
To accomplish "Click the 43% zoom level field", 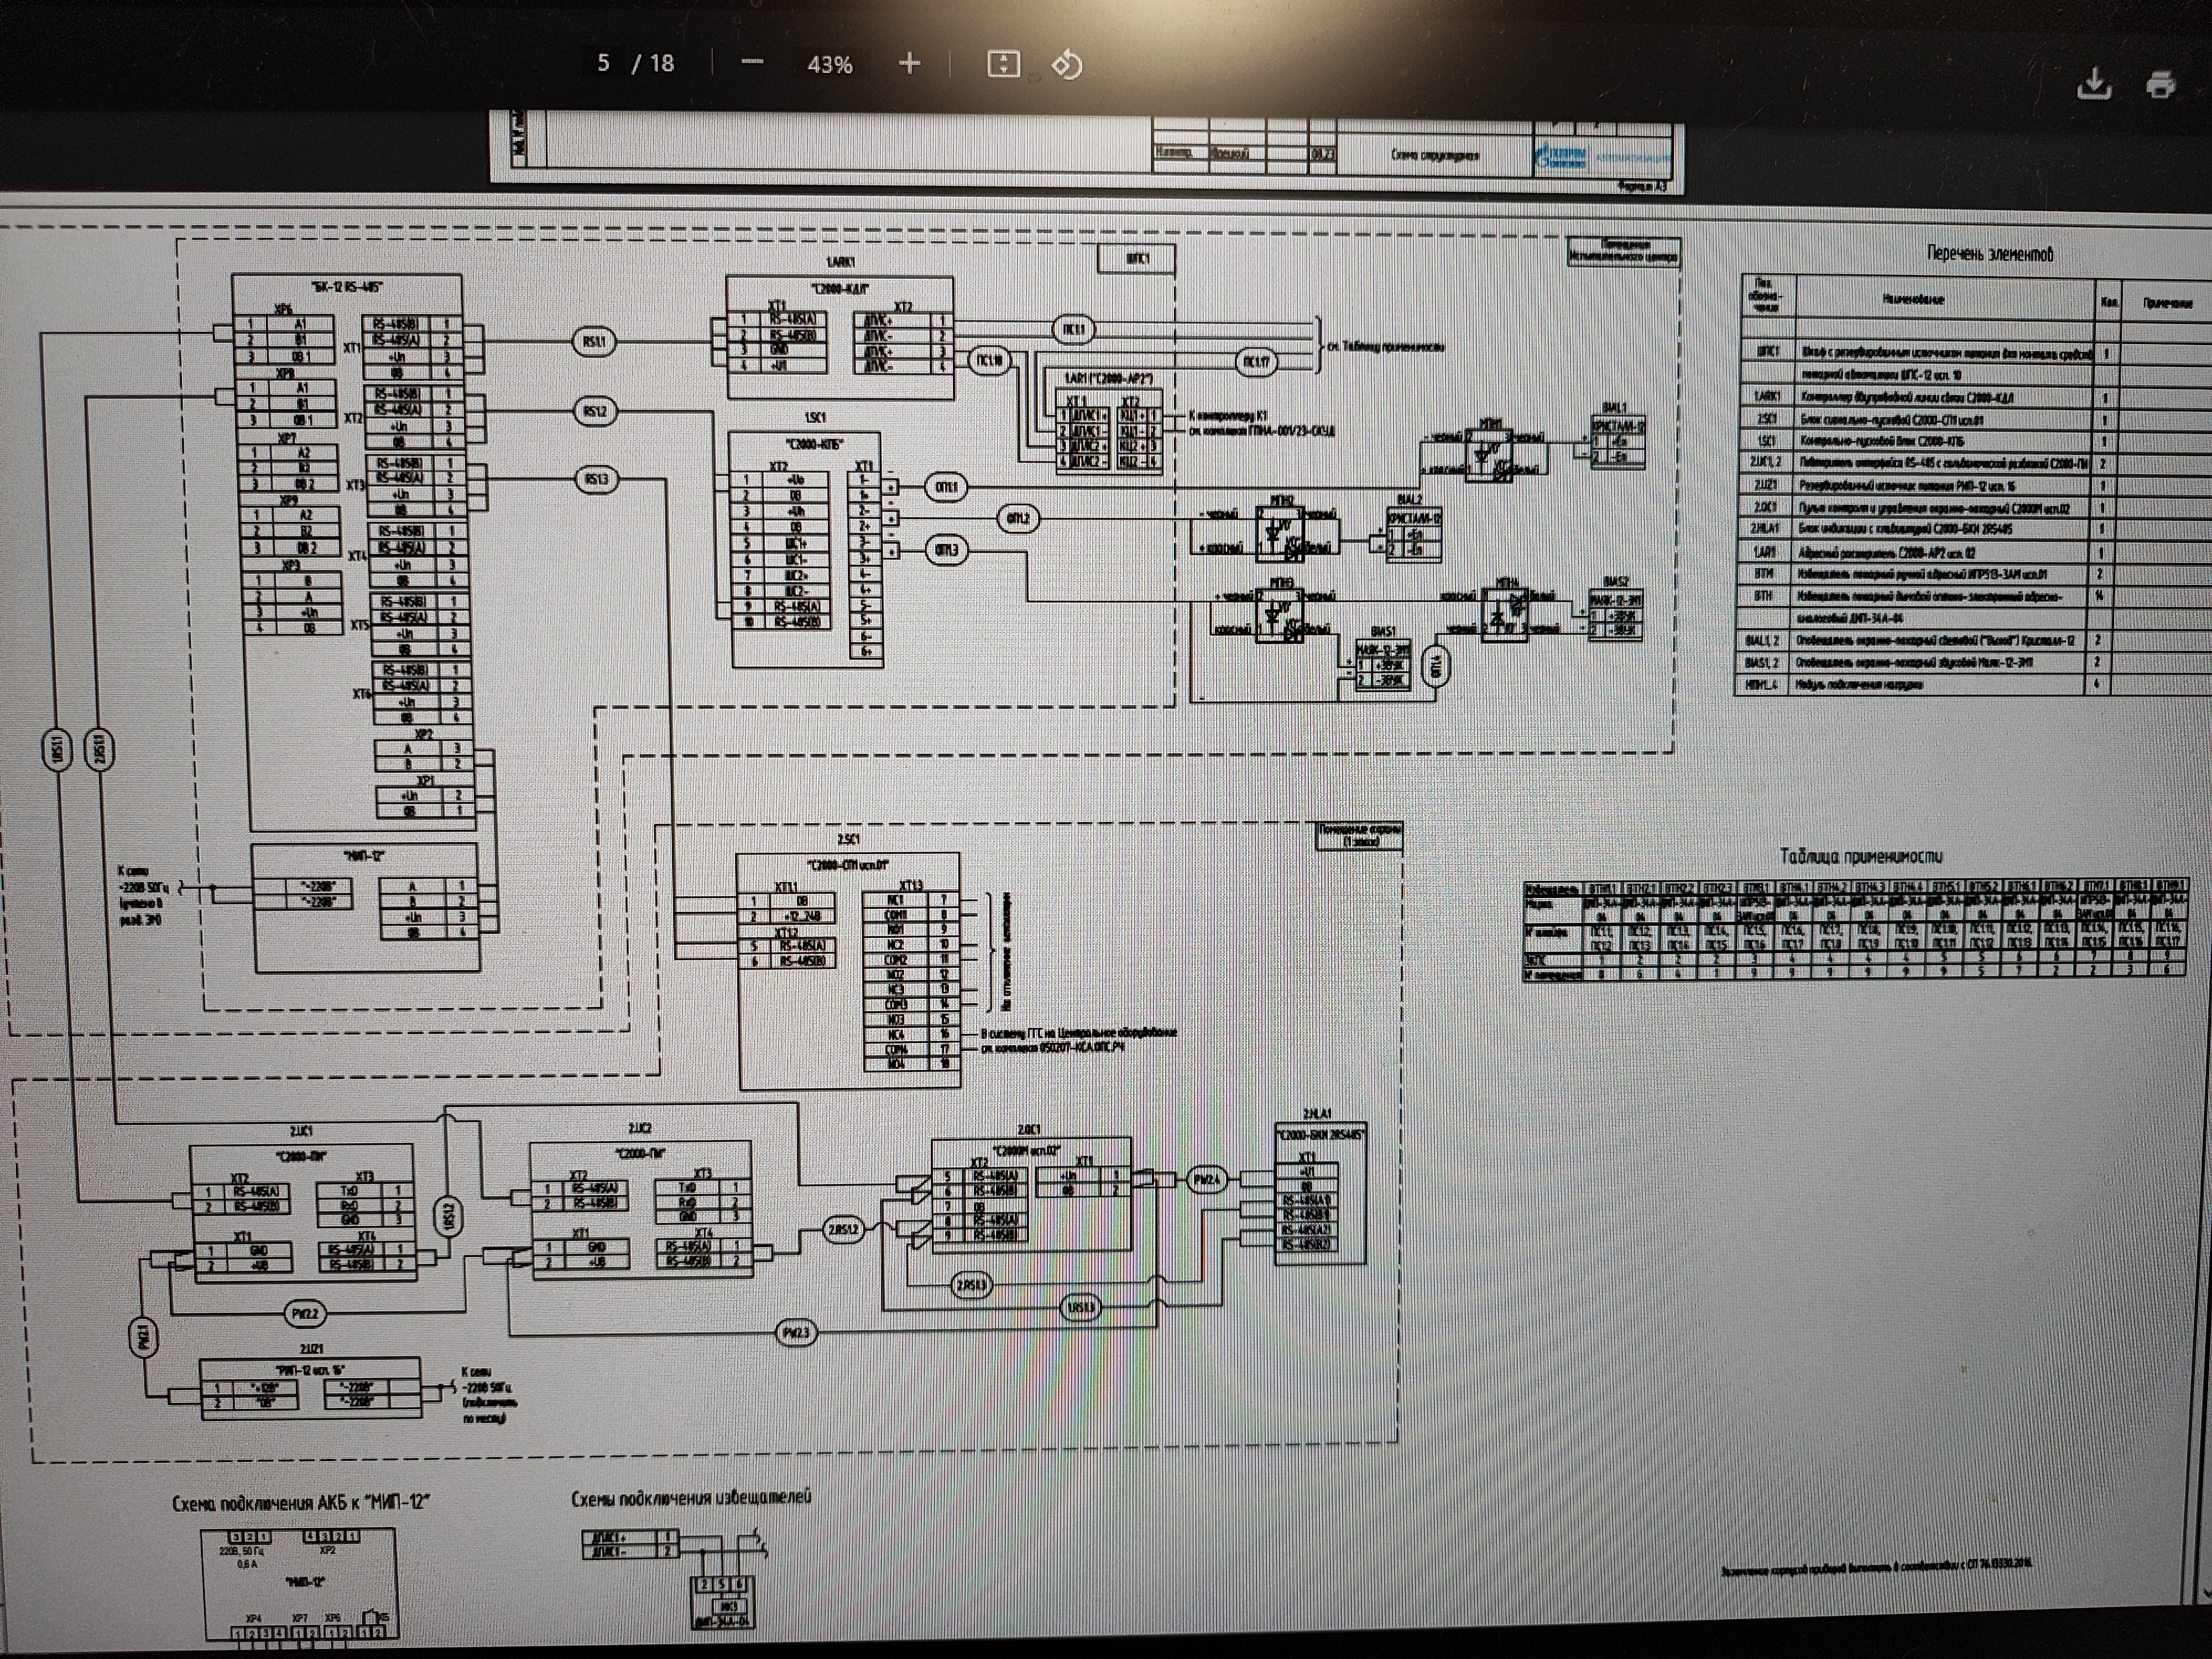I will coord(830,65).
